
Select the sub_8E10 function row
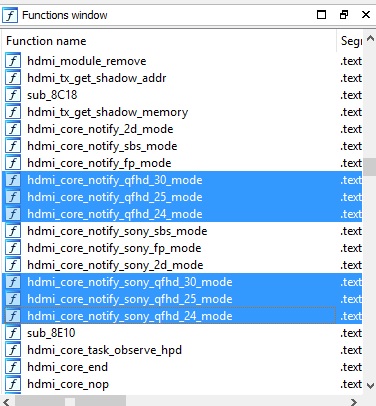pos(182,333)
